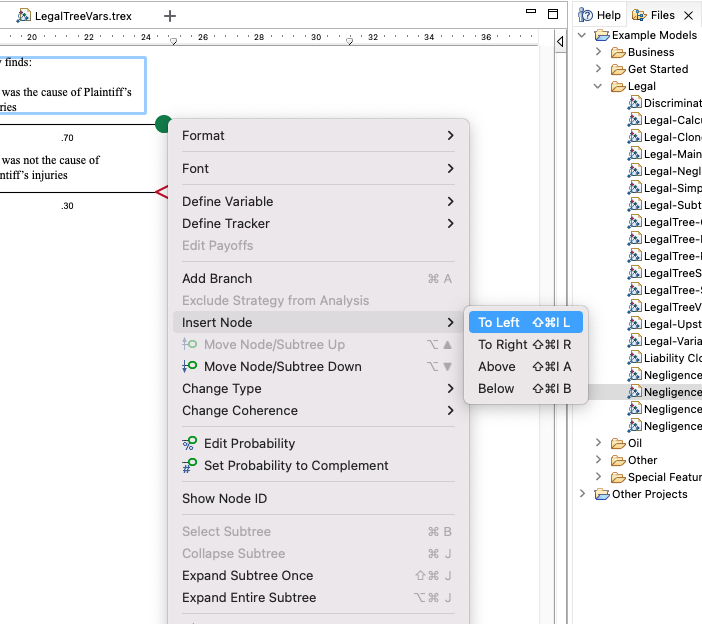Choose Show Node ID

click(318, 498)
